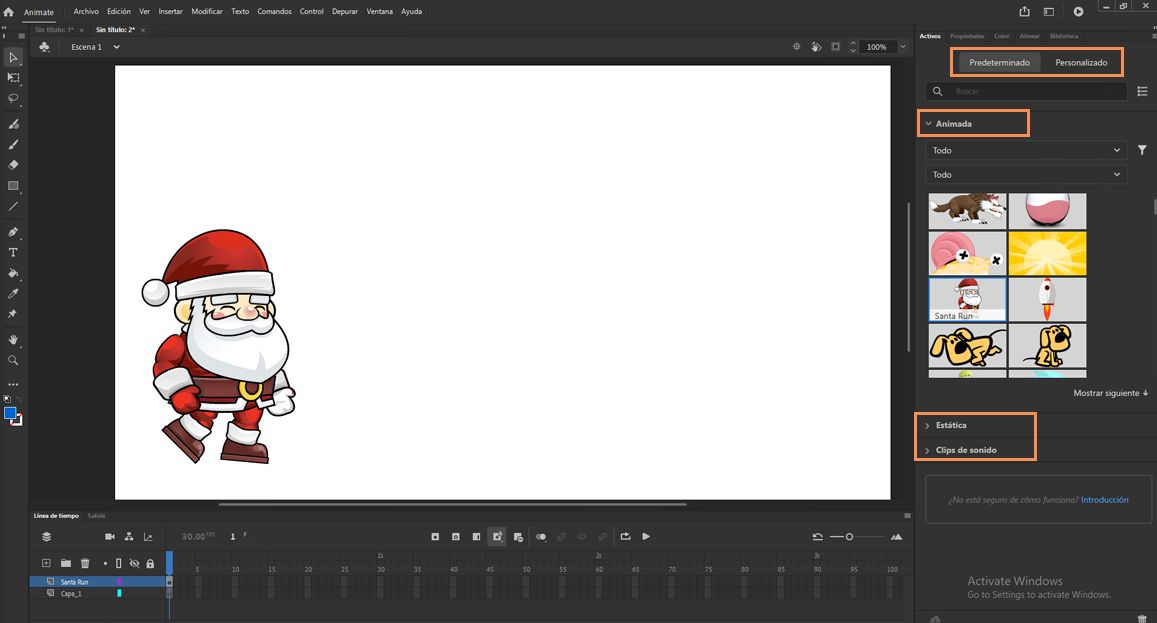The width and height of the screenshot is (1157, 623).
Task: Open the Edit Toolbar three-dots menu
Action: (x=13, y=385)
